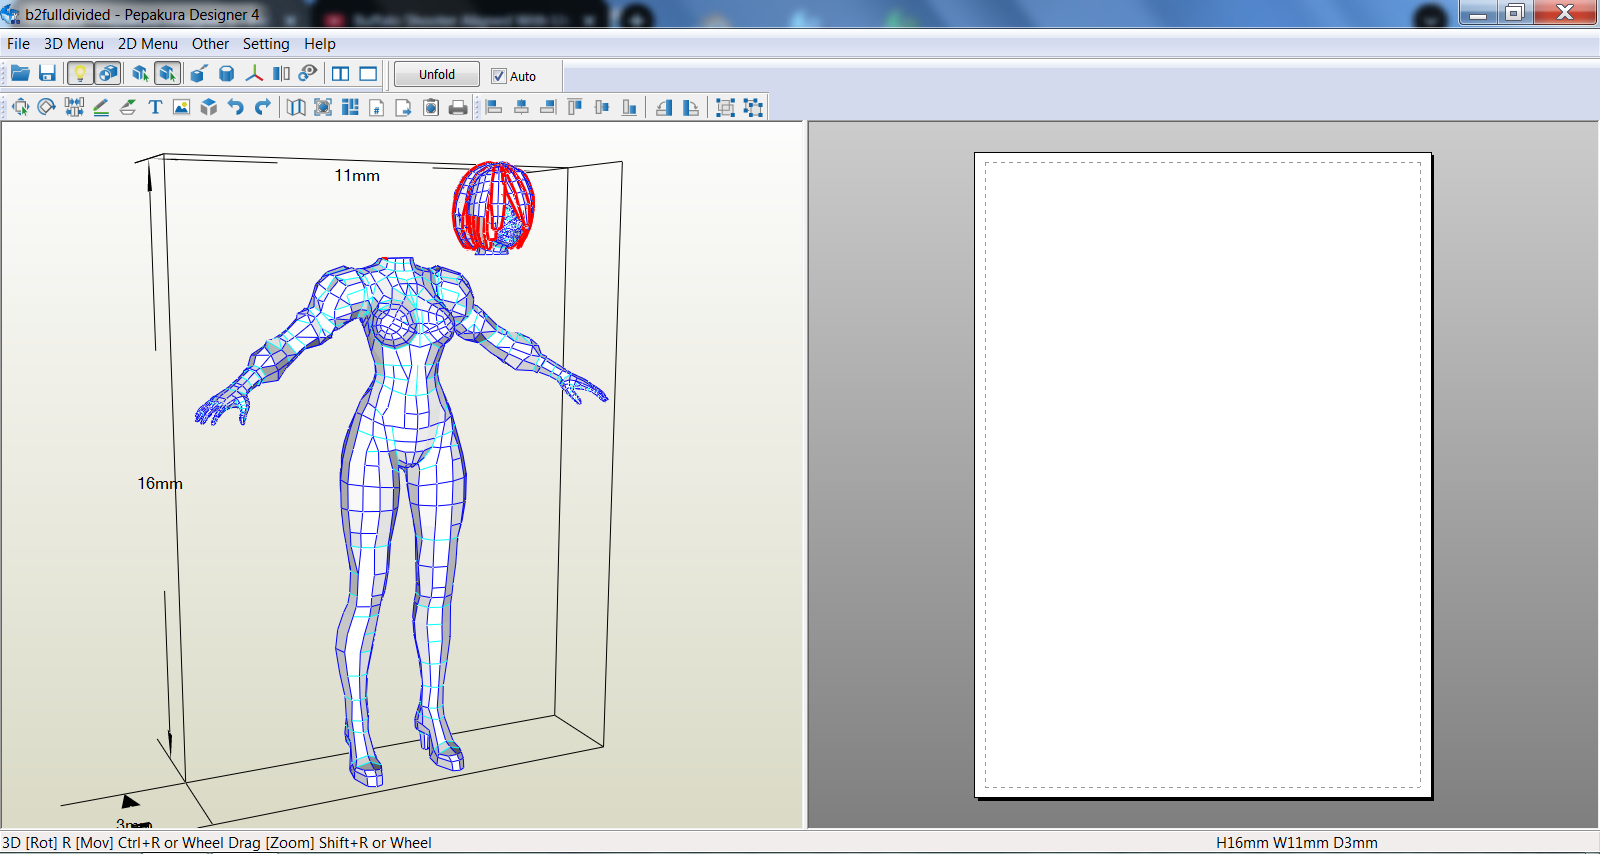
Task: Click the page with number sign icon
Action: [x=377, y=107]
